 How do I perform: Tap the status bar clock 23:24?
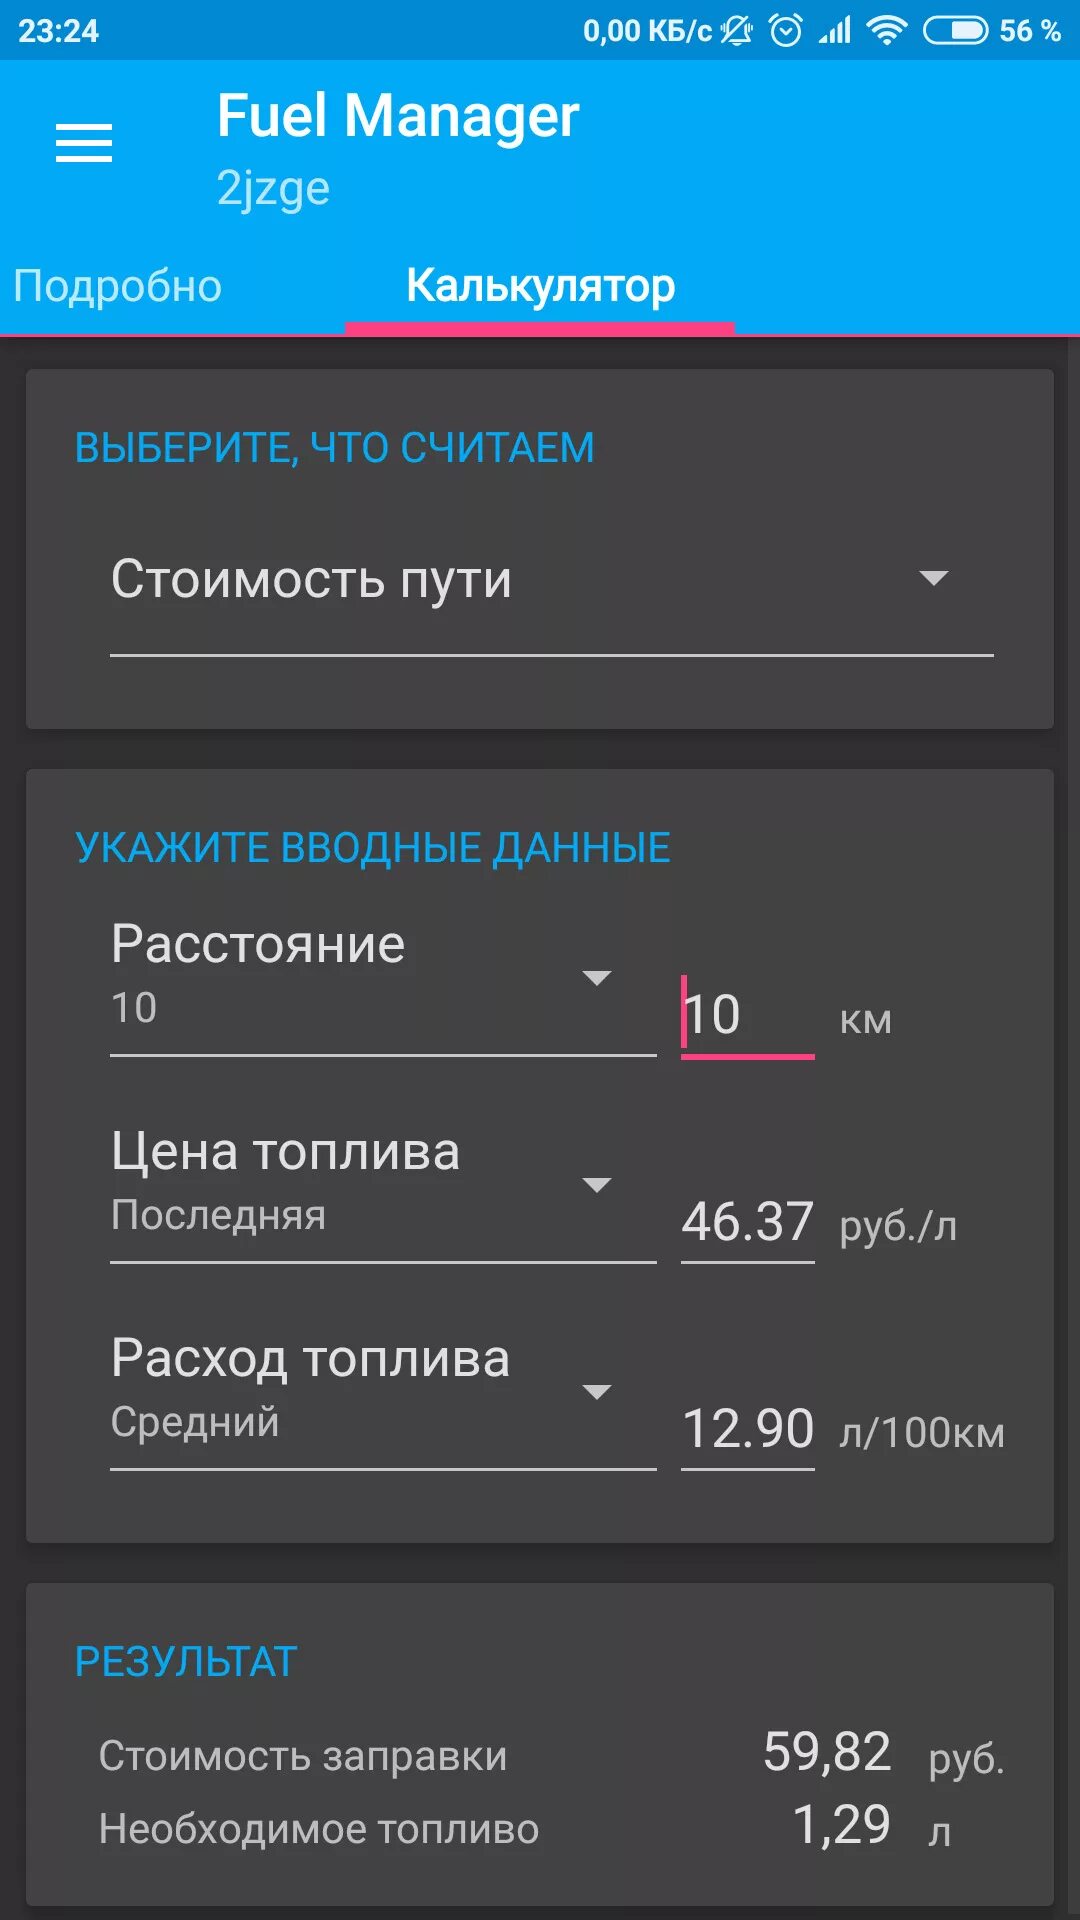coord(59,31)
